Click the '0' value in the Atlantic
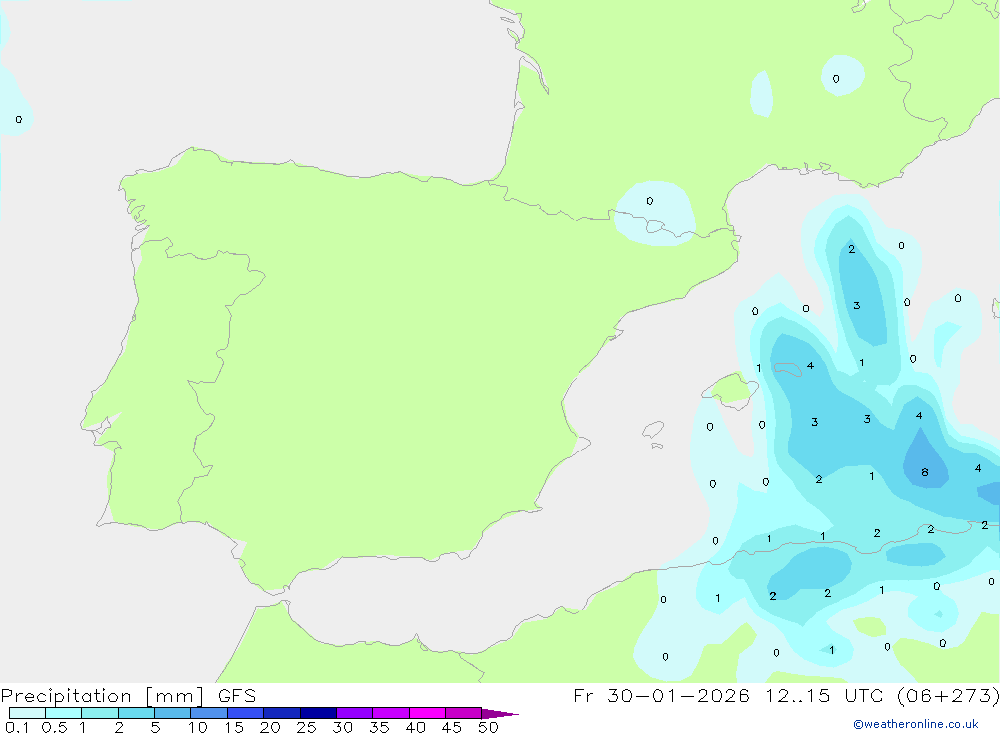This screenshot has height=733, width=1000. point(18,119)
